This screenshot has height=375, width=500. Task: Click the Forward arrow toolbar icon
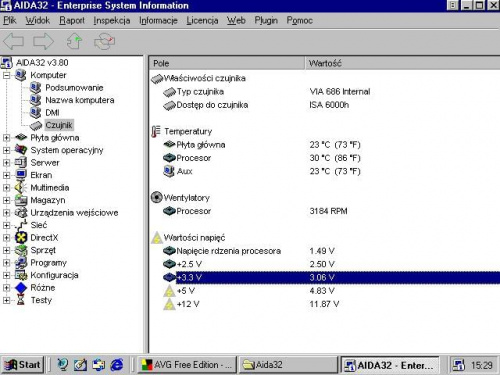point(43,41)
